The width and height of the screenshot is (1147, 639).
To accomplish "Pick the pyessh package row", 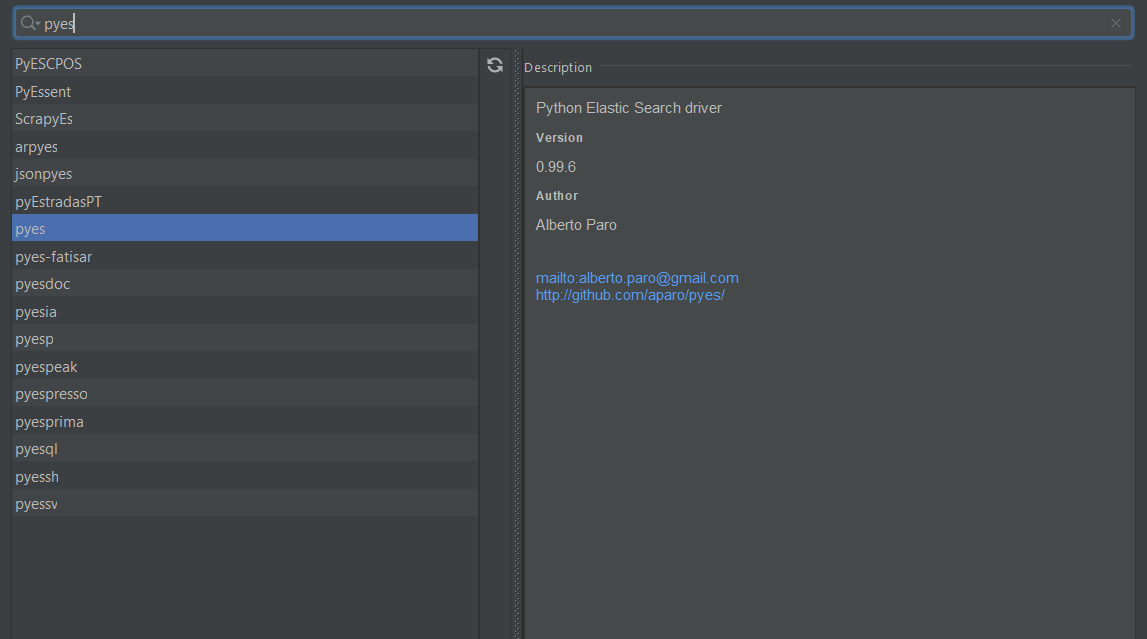I will click(245, 477).
